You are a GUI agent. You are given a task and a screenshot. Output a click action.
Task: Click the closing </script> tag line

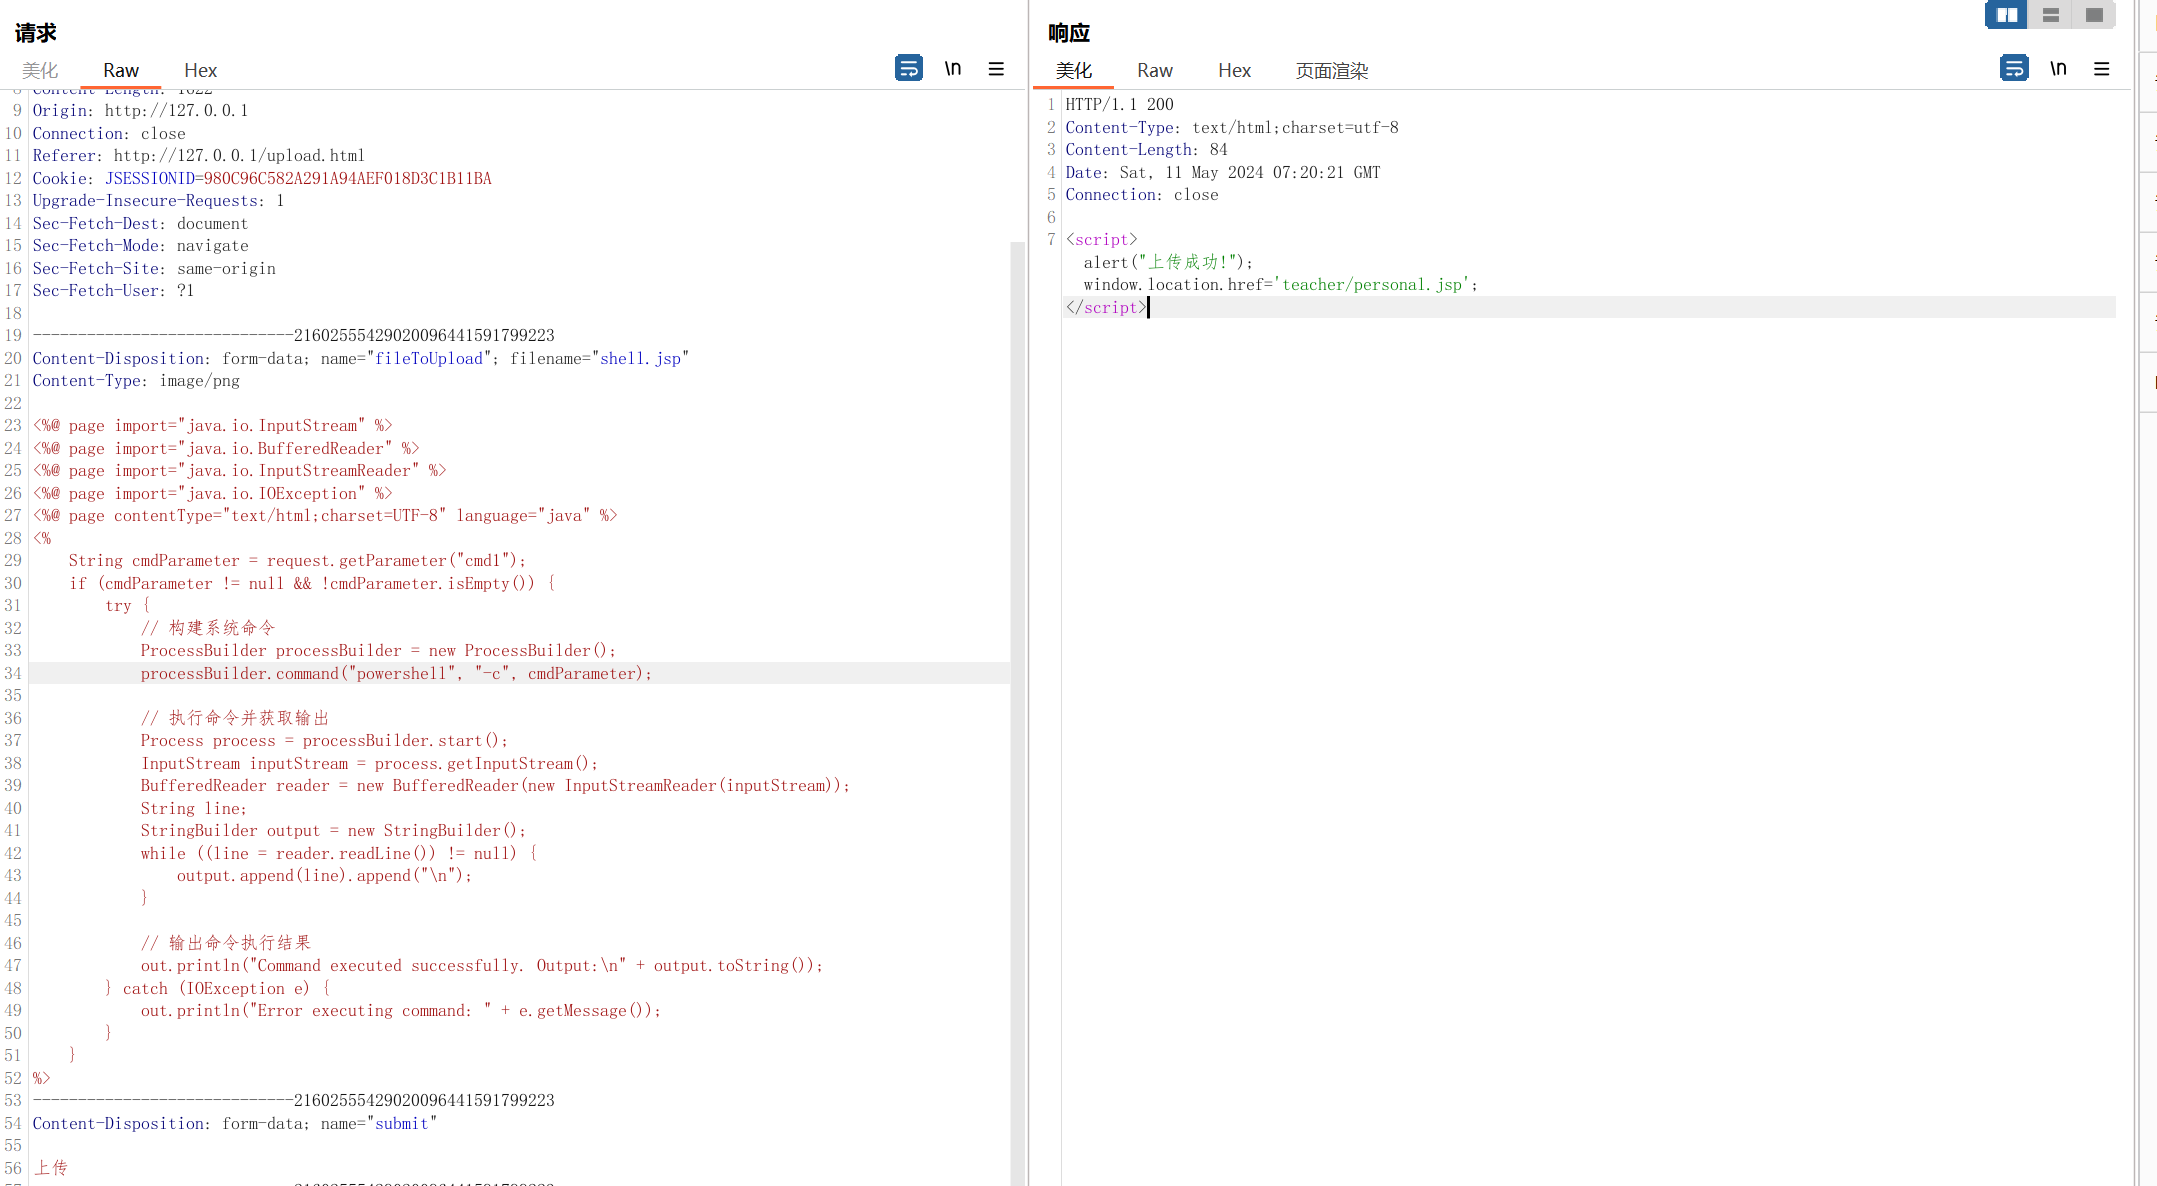1105,307
